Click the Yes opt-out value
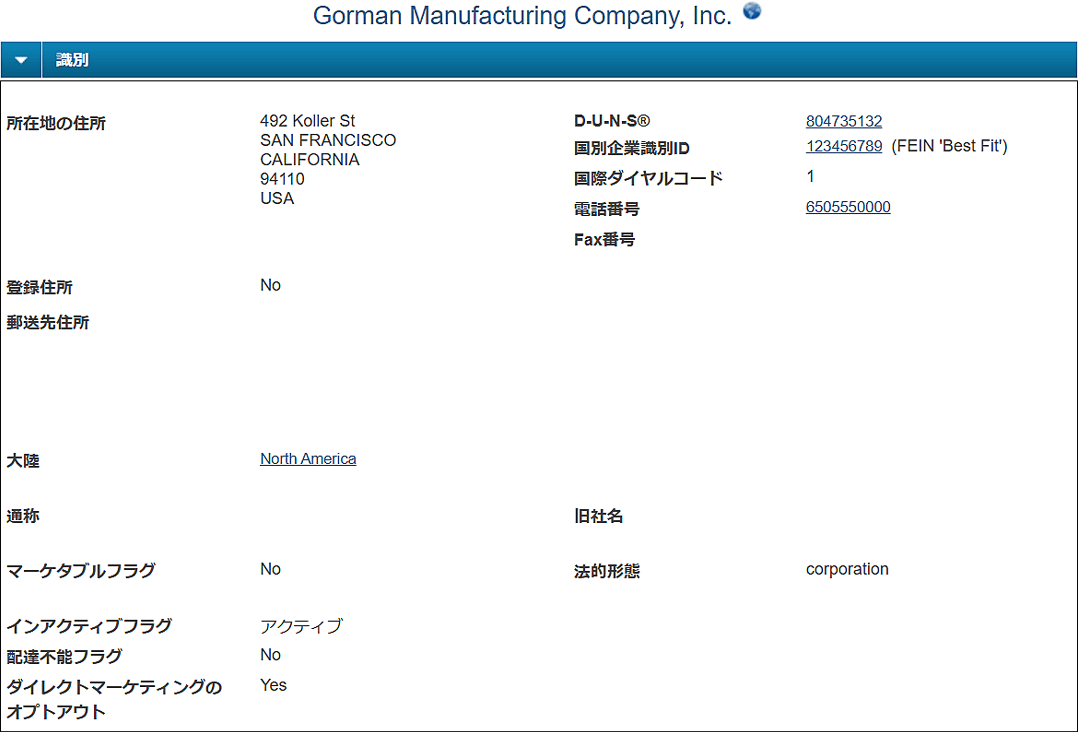The image size is (1078, 732). click(274, 685)
